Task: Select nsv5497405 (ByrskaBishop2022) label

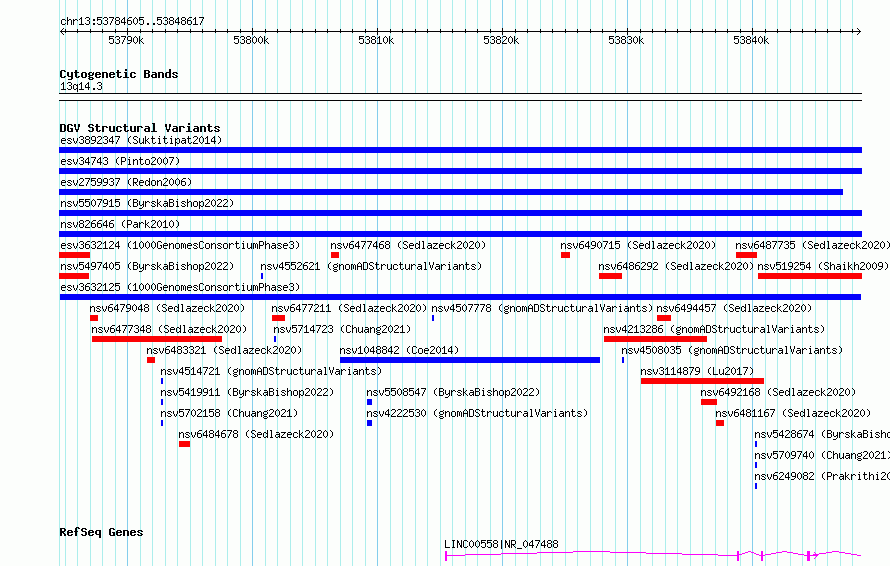Action: (x=147, y=266)
